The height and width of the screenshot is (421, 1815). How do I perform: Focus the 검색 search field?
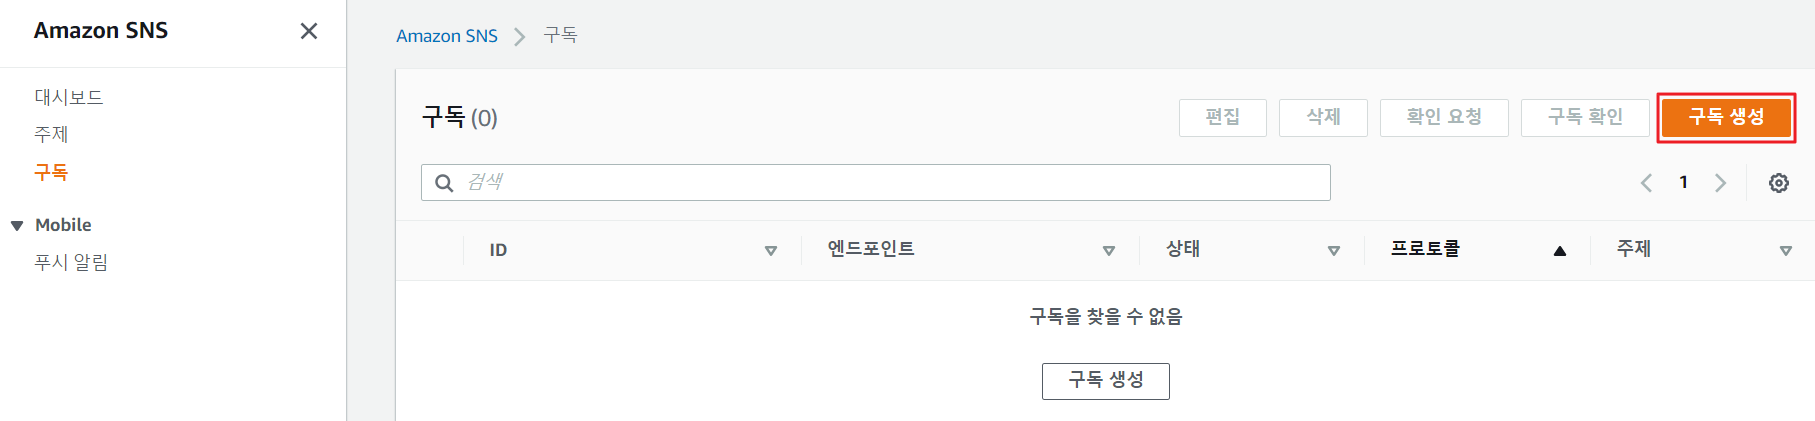(x=890, y=183)
